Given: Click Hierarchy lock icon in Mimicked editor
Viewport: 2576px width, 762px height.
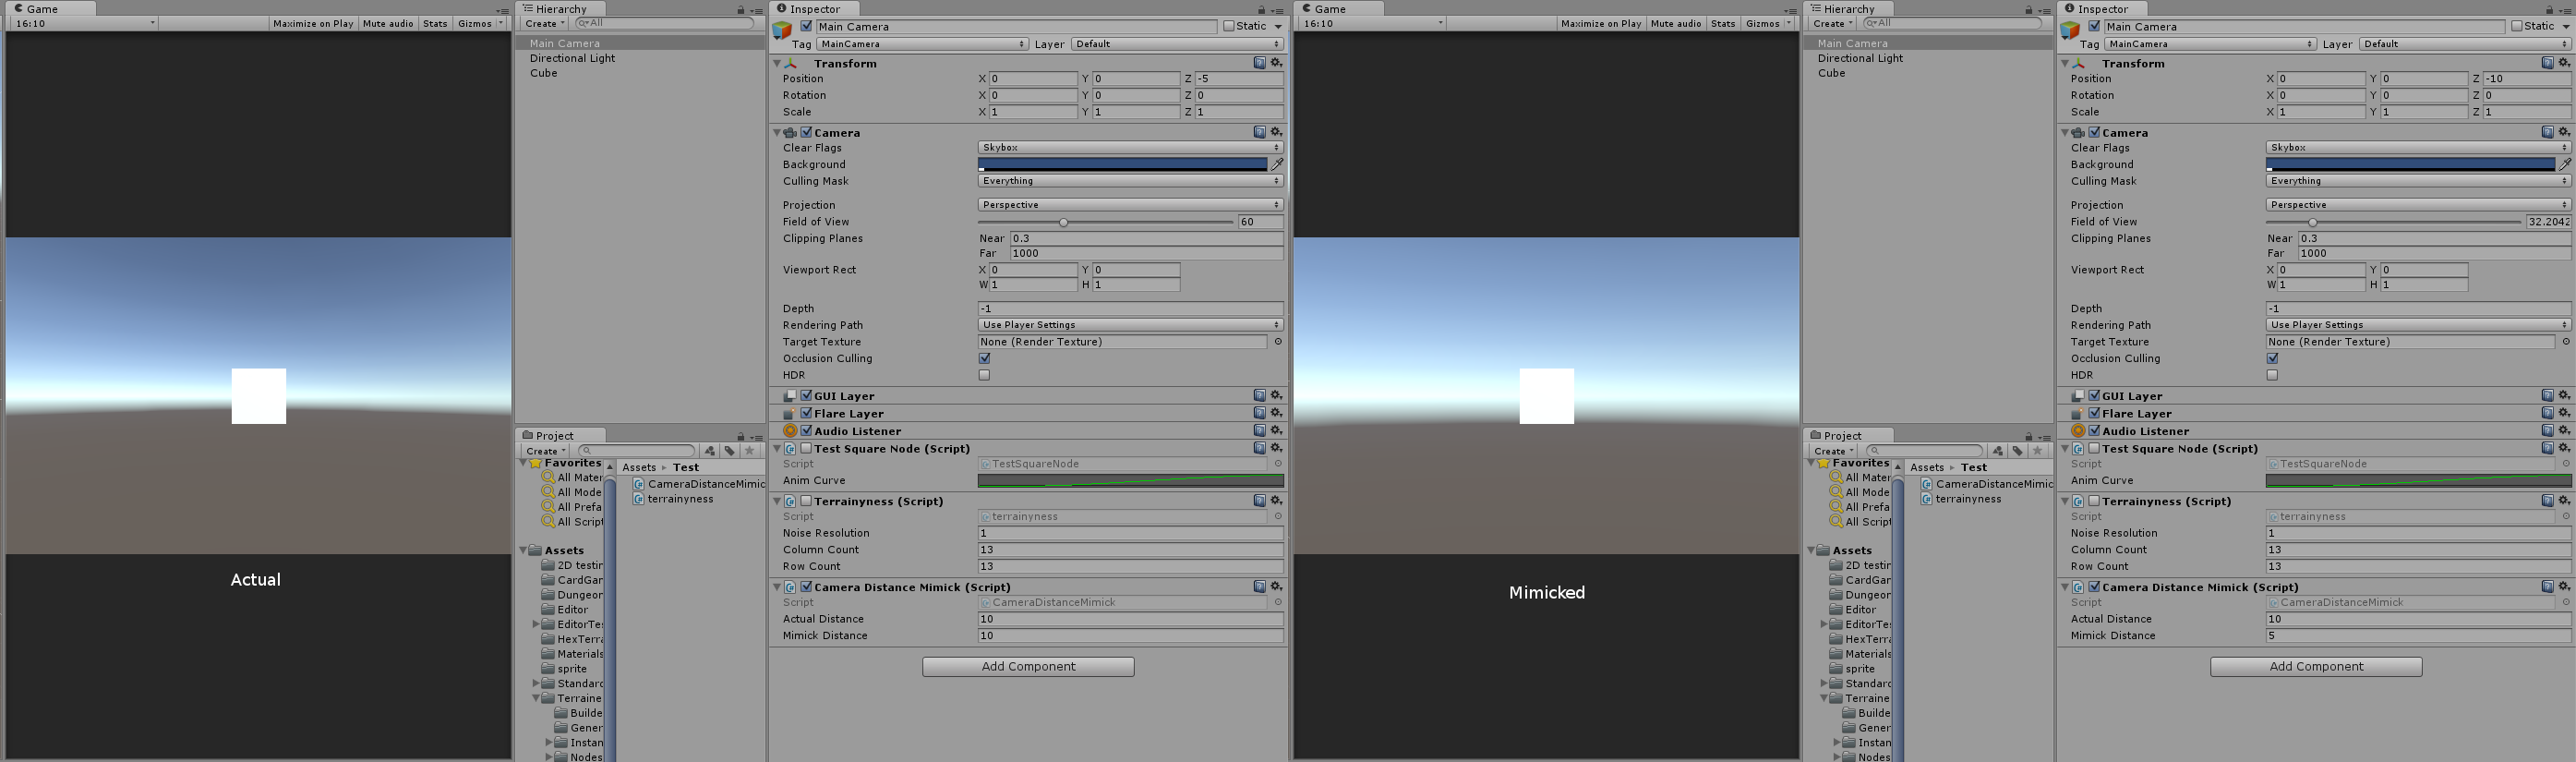Looking at the screenshot, I should (2029, 10).
